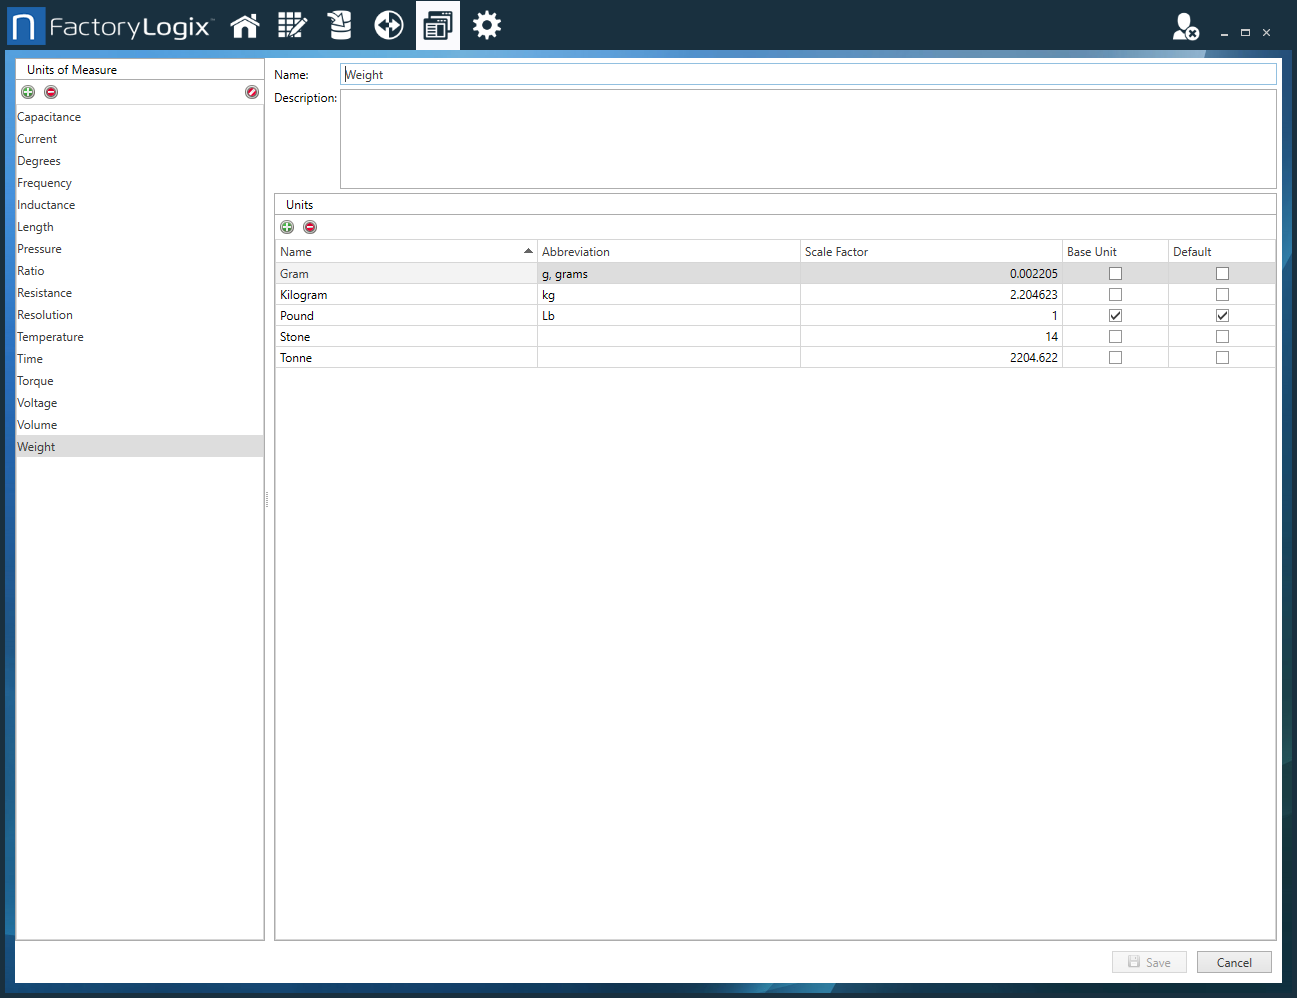Remove the selected unit of measure category
1297x998 pixels.
51,92
